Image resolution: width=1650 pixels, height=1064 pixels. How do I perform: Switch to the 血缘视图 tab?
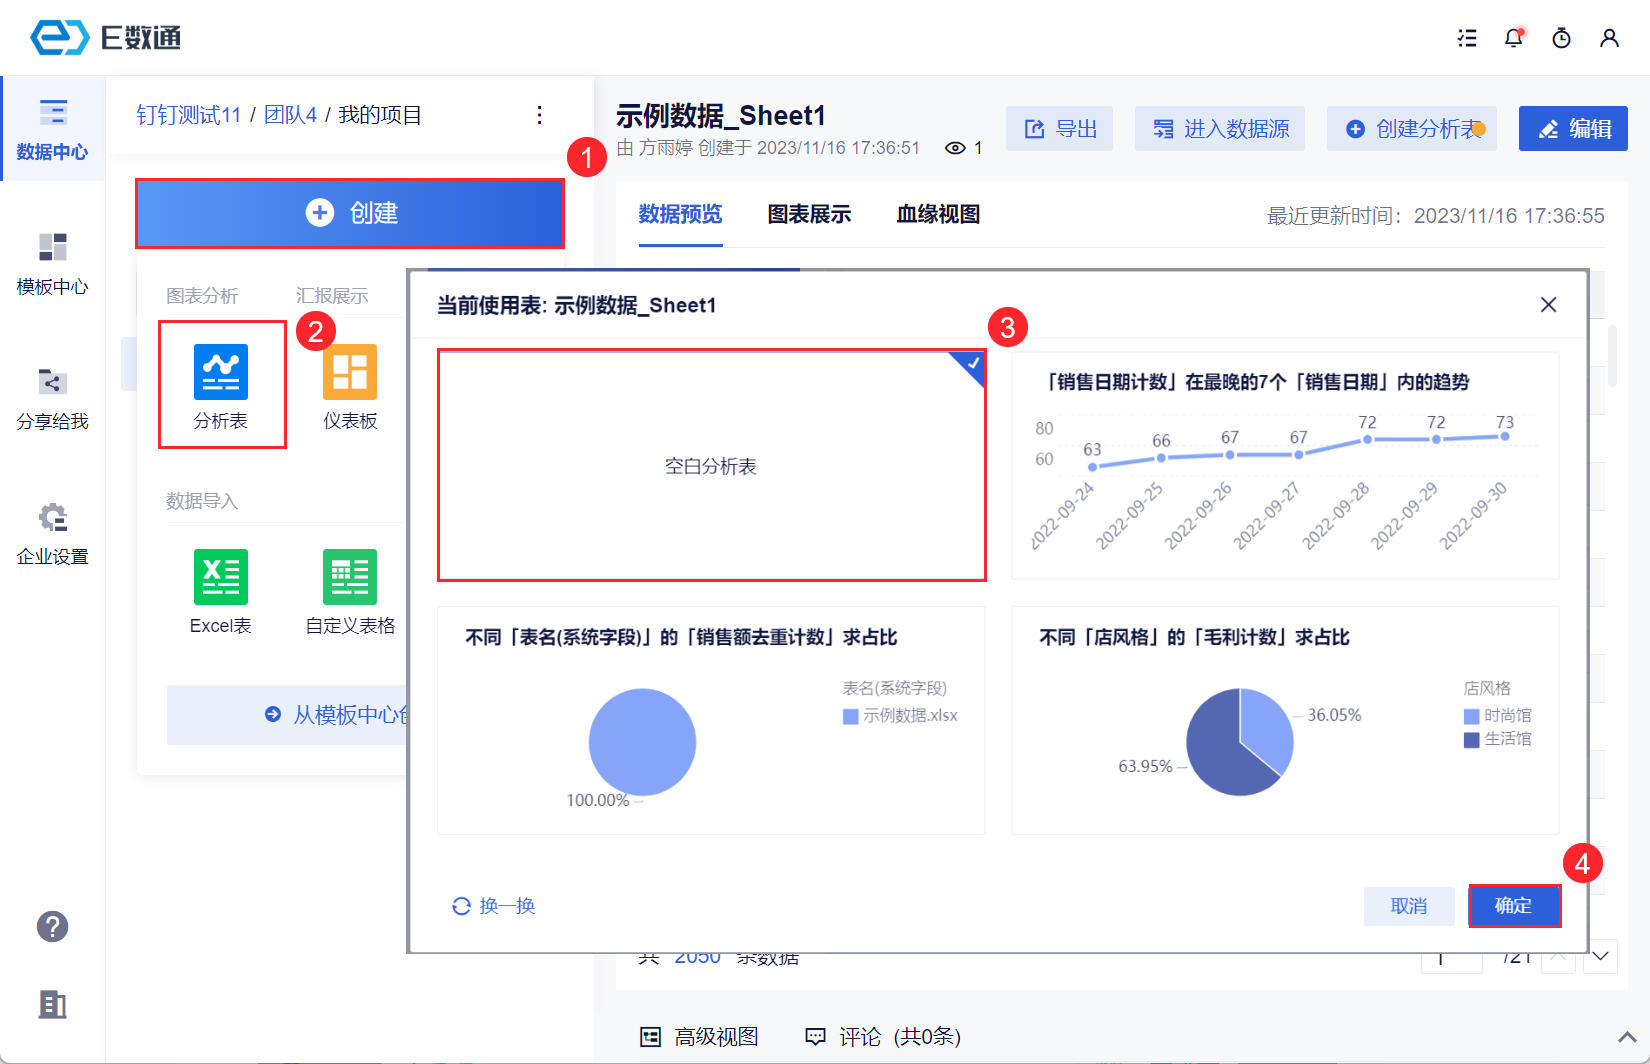point(938,215)
